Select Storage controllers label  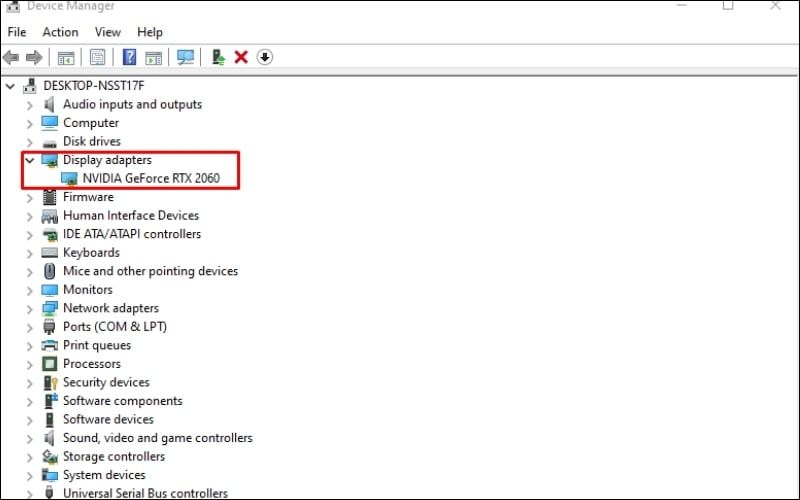pyautogui.click(x=114, y=457)
